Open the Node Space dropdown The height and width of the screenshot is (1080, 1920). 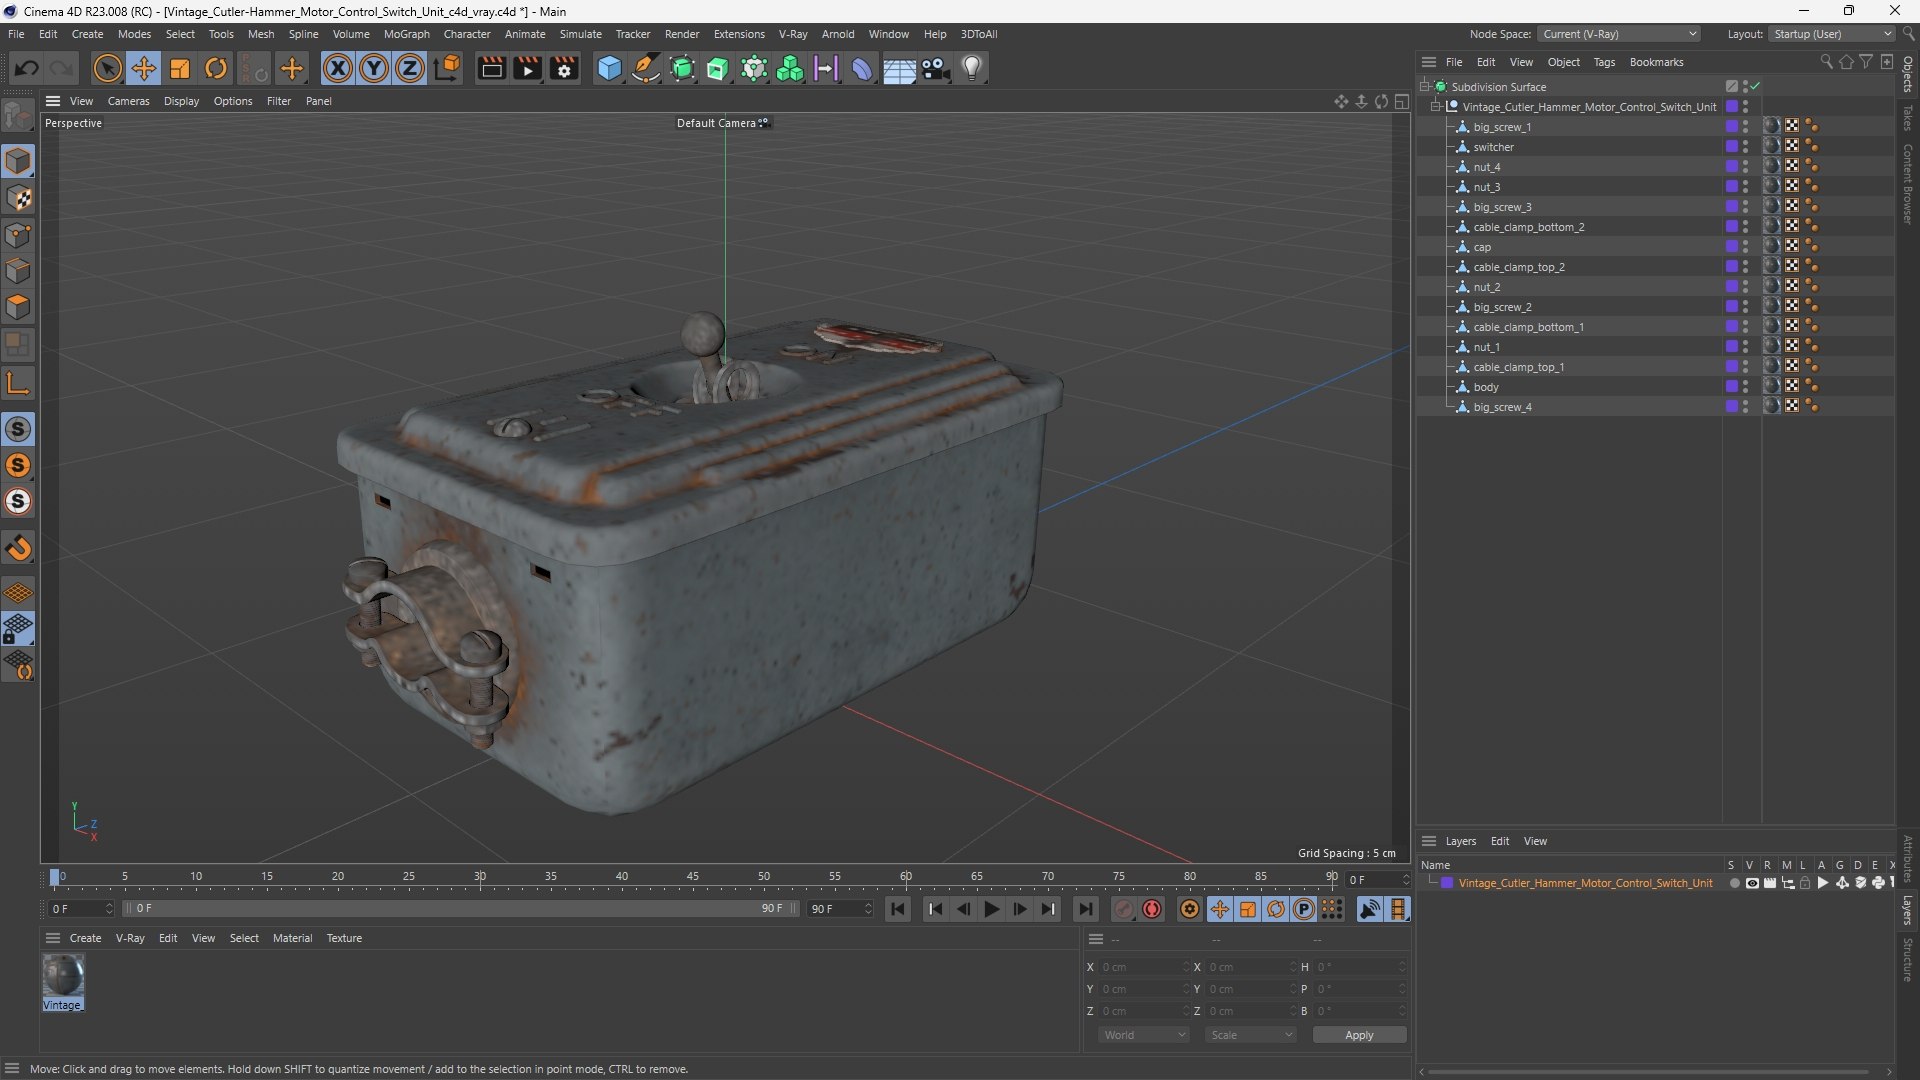[x=1619, y=34]
